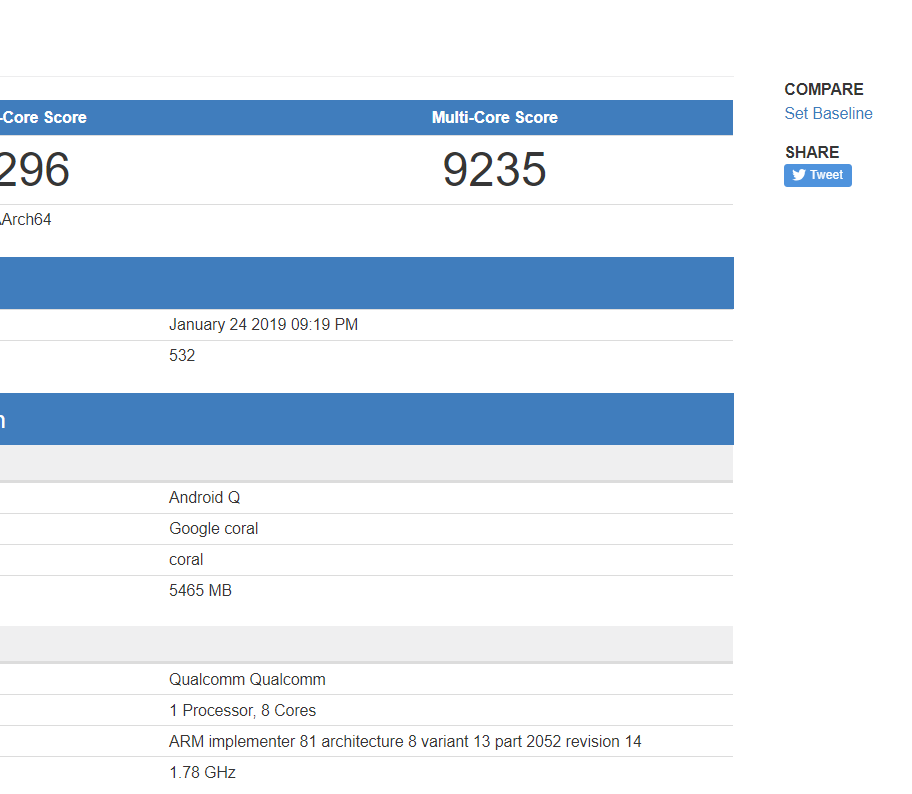Click the value 532 under the date
The height and width of the screenshot is (794, 912).
[x=182, y=355]
